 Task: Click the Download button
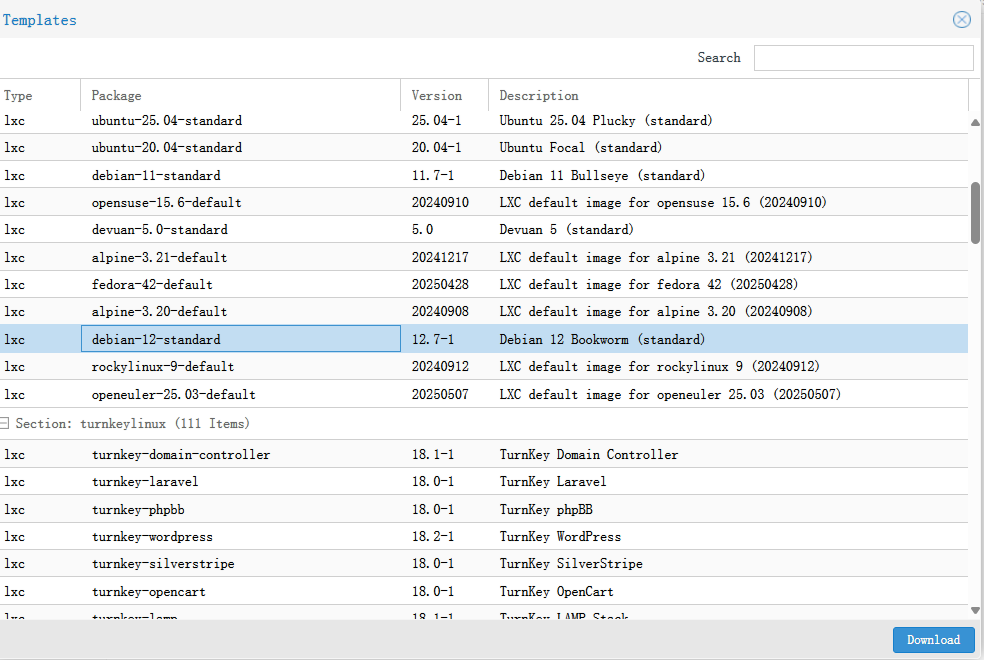click(x=933, y=640)
